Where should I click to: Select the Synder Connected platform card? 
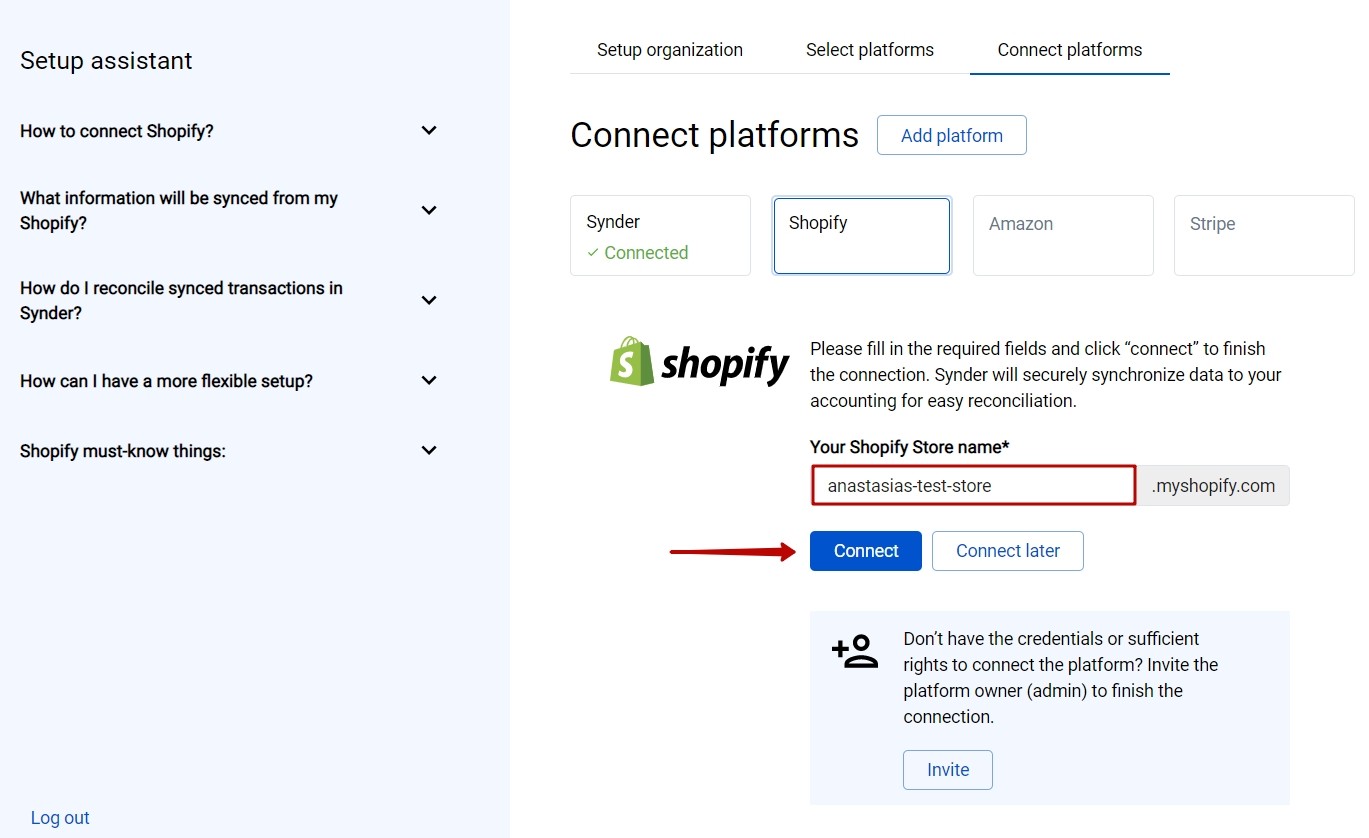click(660, 236)
